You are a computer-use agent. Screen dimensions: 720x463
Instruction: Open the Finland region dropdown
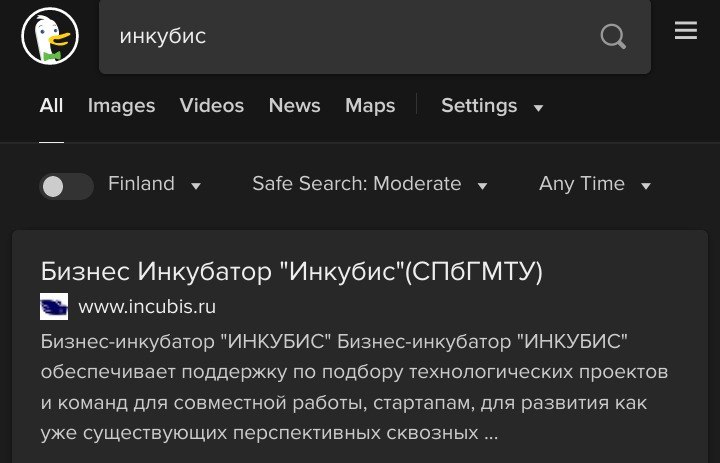[155, 184]
